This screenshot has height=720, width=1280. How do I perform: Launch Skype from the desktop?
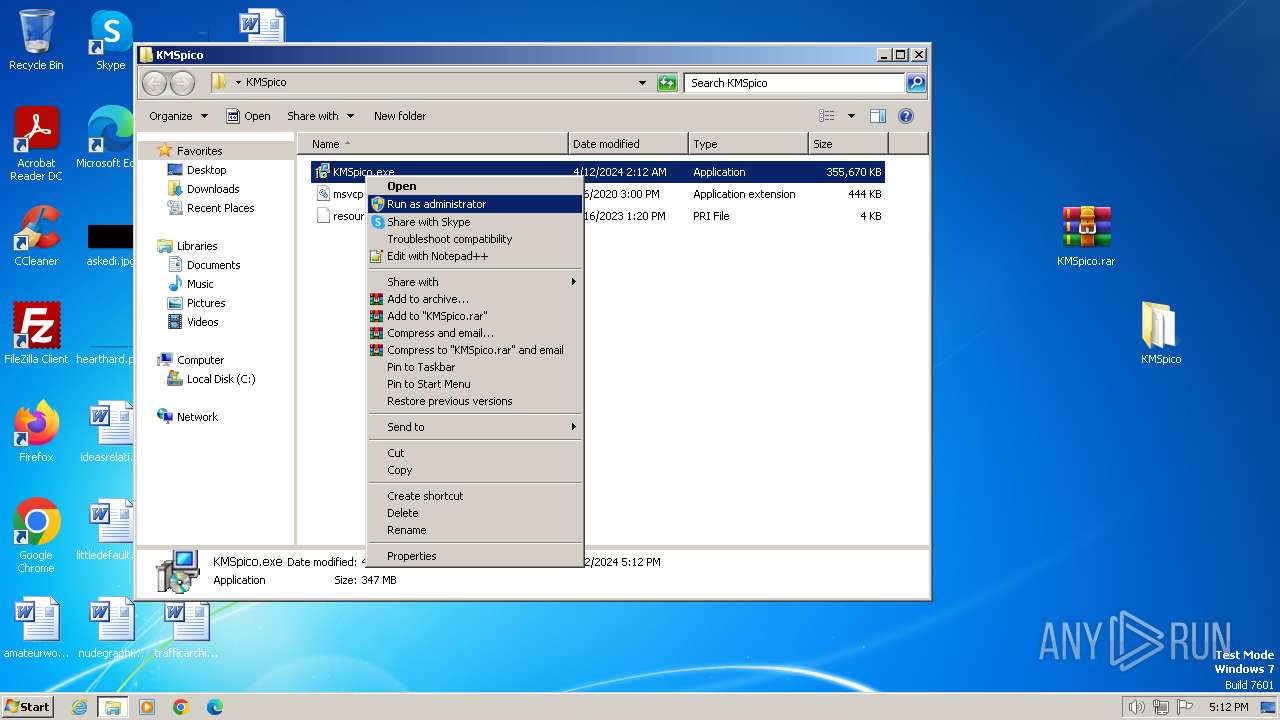coord(111,40)
